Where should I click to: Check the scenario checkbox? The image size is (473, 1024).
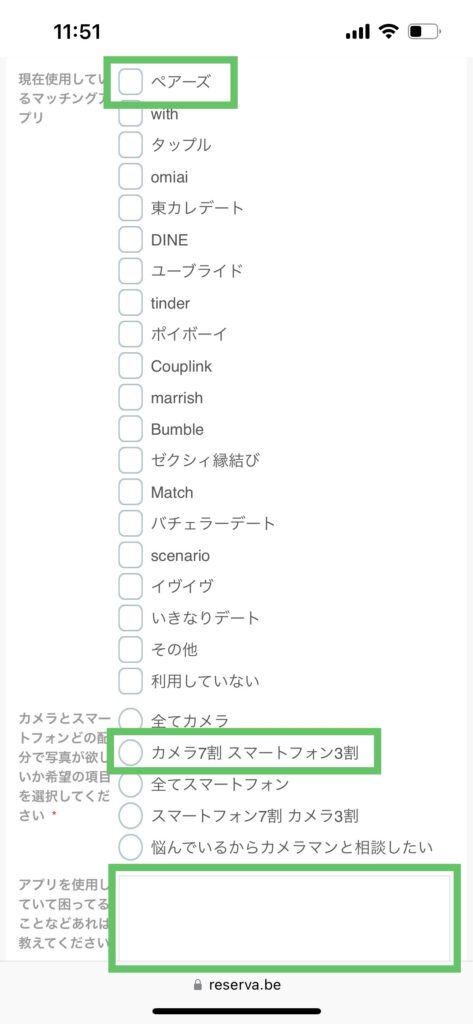(x=131, y=555)
